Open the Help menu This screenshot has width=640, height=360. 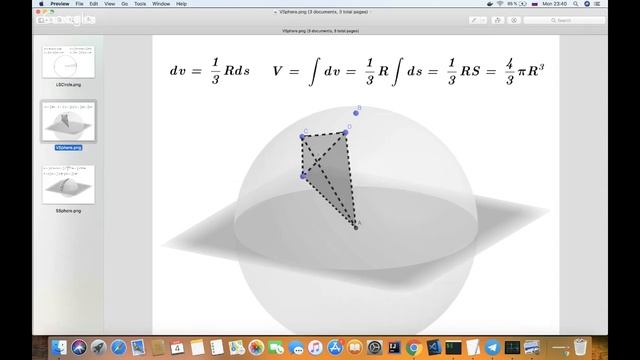point(181,4)
